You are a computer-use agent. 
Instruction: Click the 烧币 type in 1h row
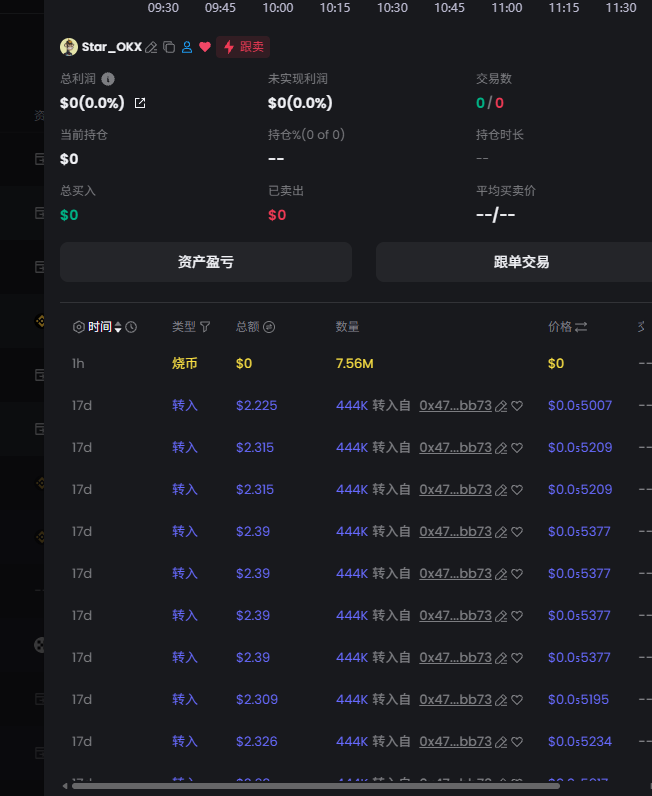click(184, 363)
